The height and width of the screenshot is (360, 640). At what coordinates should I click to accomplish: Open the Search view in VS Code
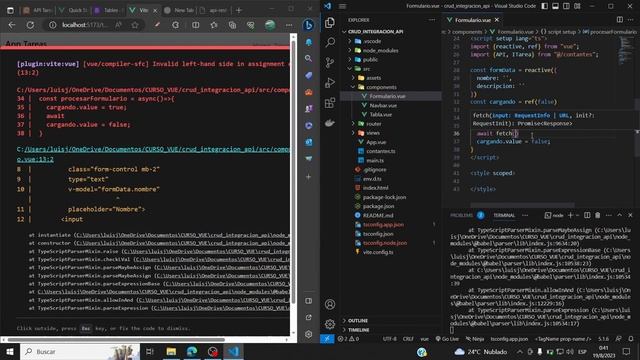tap(330, 42)
